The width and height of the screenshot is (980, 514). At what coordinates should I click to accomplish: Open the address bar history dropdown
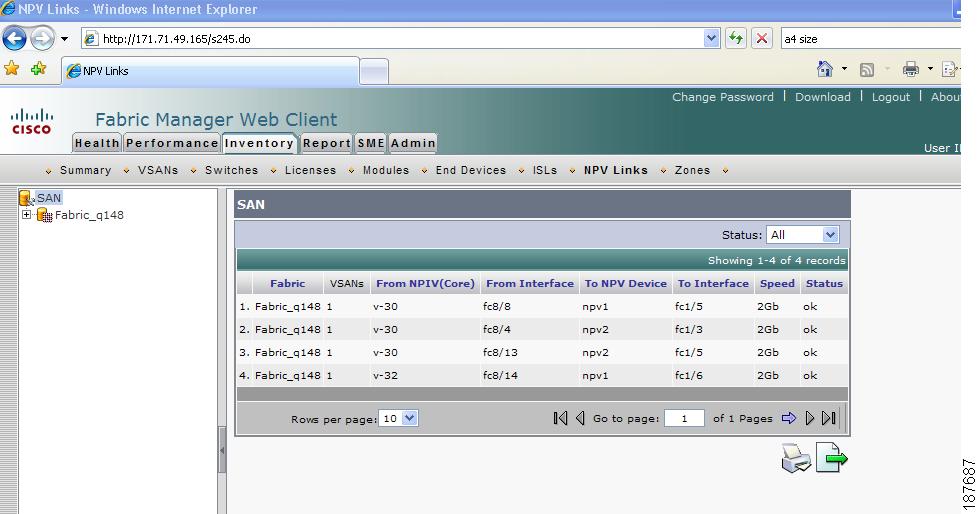tap(711, 39)
